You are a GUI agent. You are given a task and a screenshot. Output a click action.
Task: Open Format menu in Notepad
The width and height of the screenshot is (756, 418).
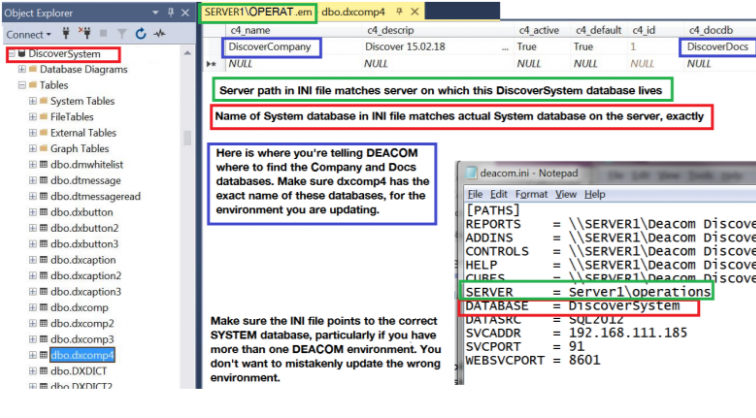[x=531, y=194]
